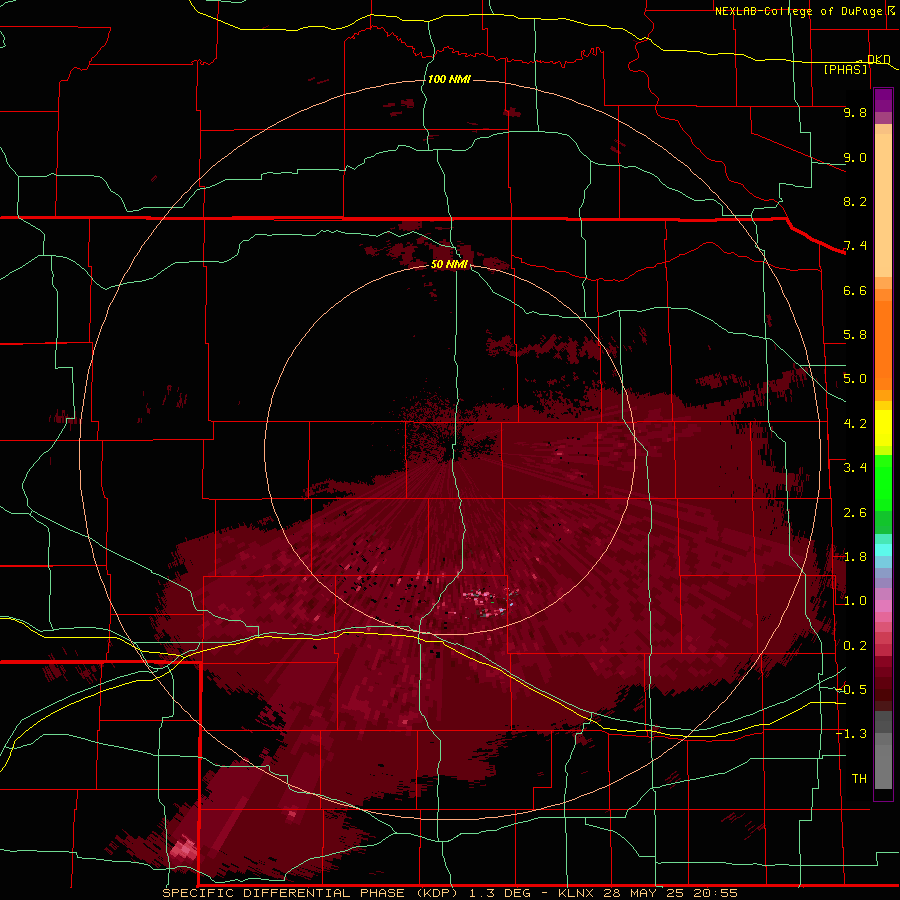Click the 1.0 value on the legend
This screenshot has height=900, width=900.
click(x=855, y=601)
